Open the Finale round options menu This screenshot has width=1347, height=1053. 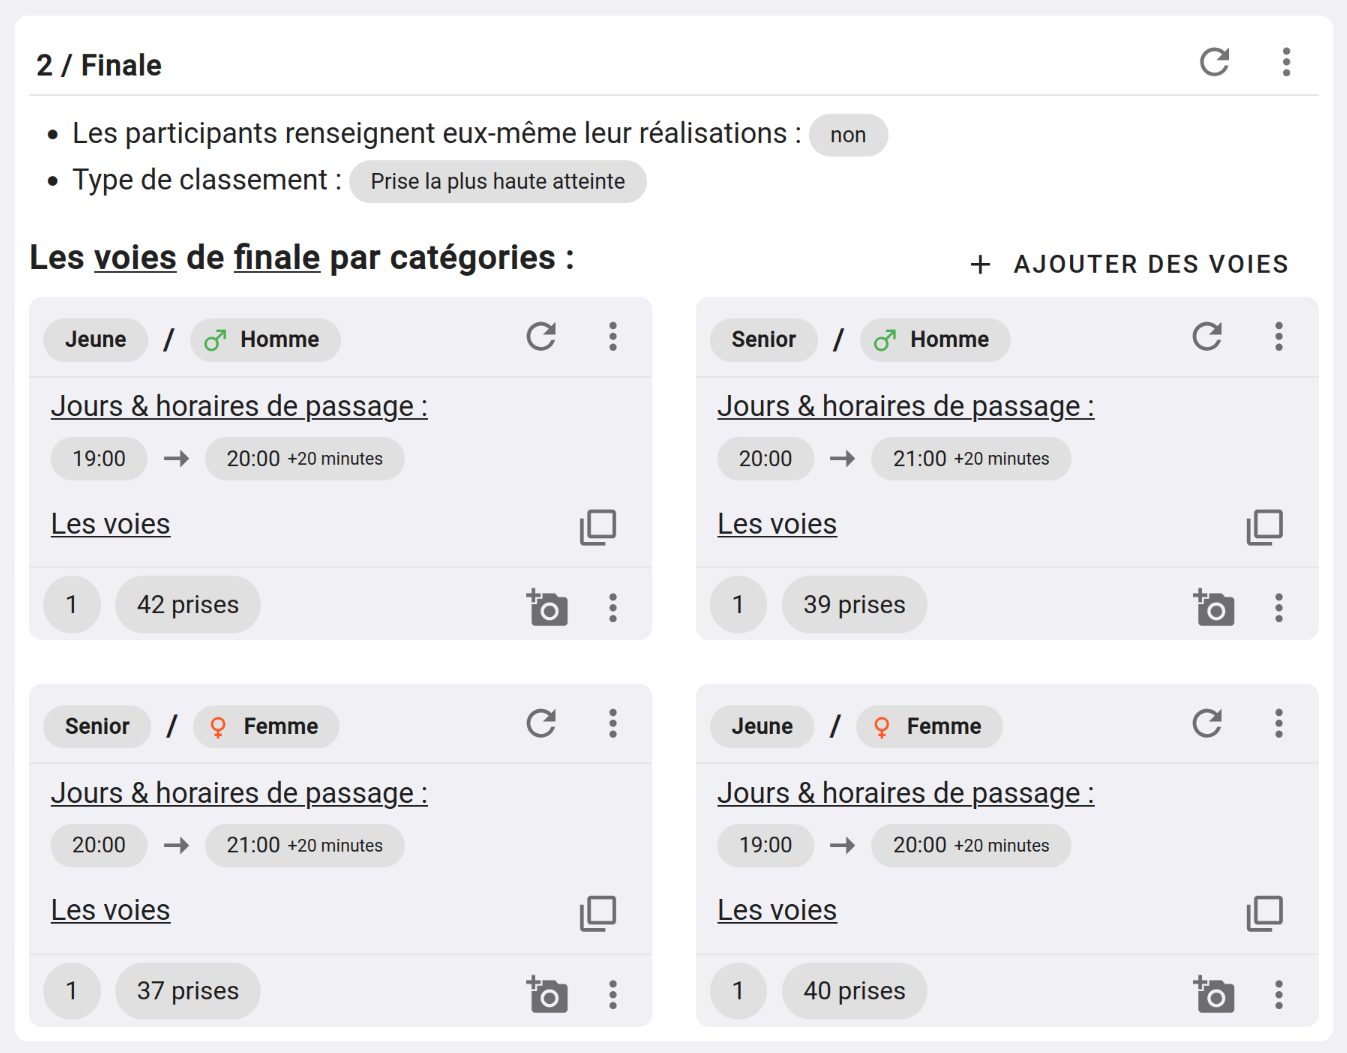(1286, 62)
